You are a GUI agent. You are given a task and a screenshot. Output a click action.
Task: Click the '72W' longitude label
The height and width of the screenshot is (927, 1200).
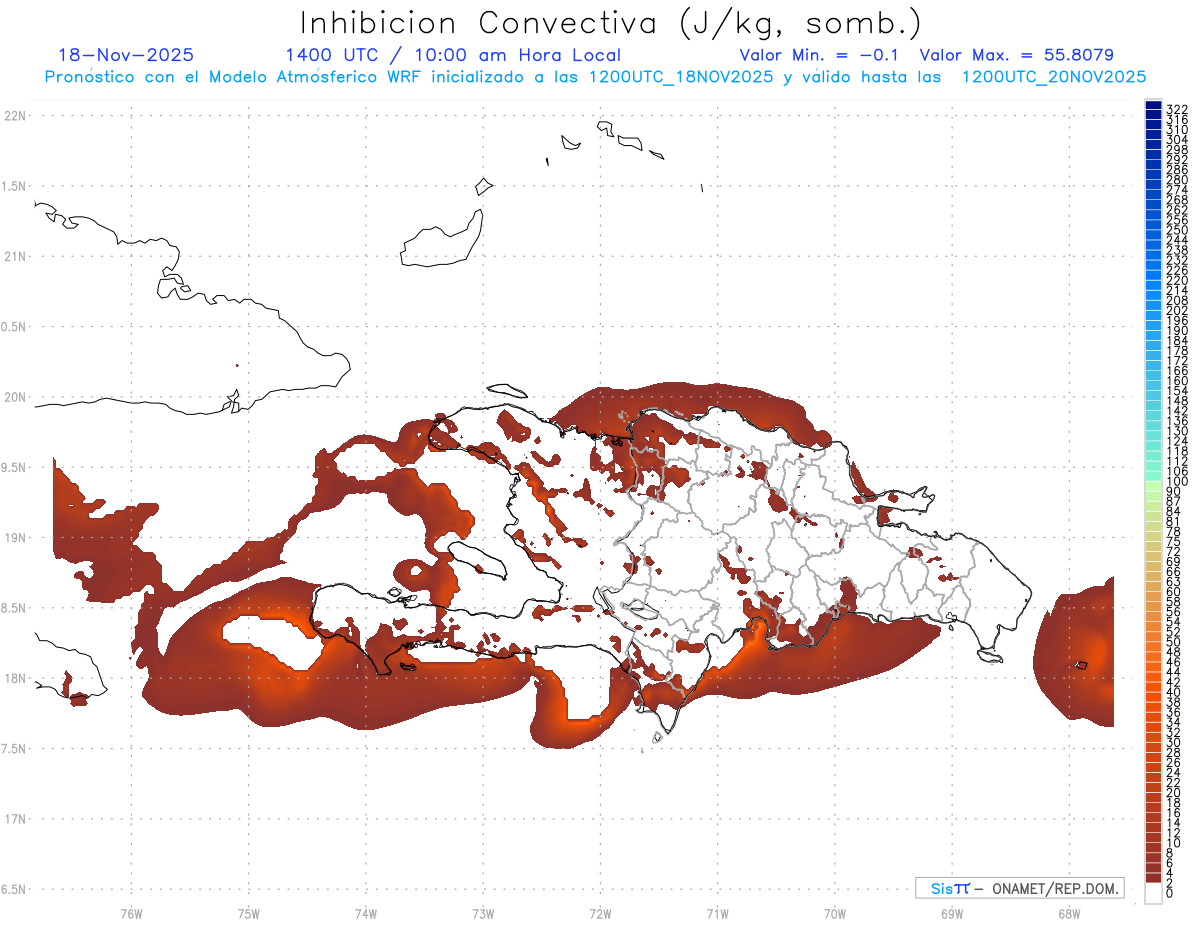(600, 913)
